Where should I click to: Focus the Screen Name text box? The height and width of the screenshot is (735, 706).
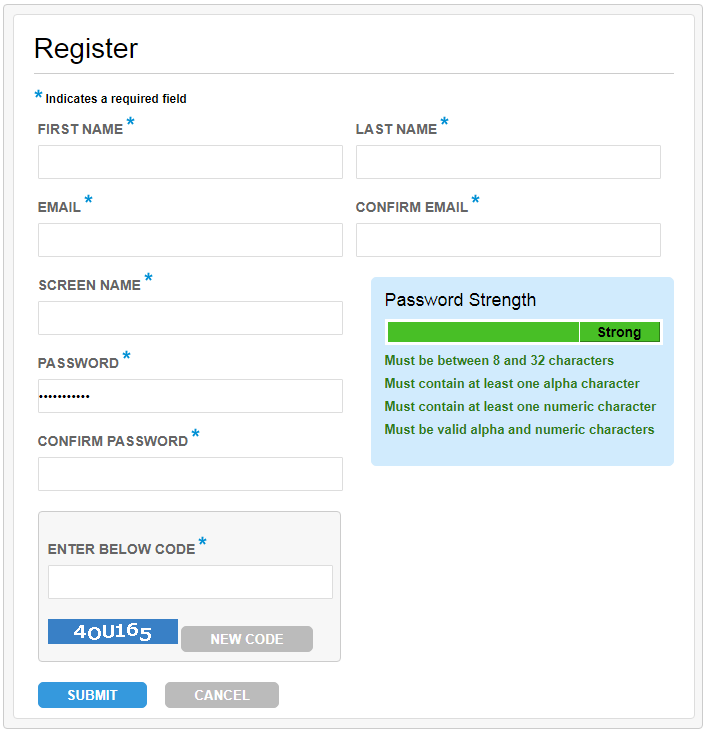click(x=190, y=318)
